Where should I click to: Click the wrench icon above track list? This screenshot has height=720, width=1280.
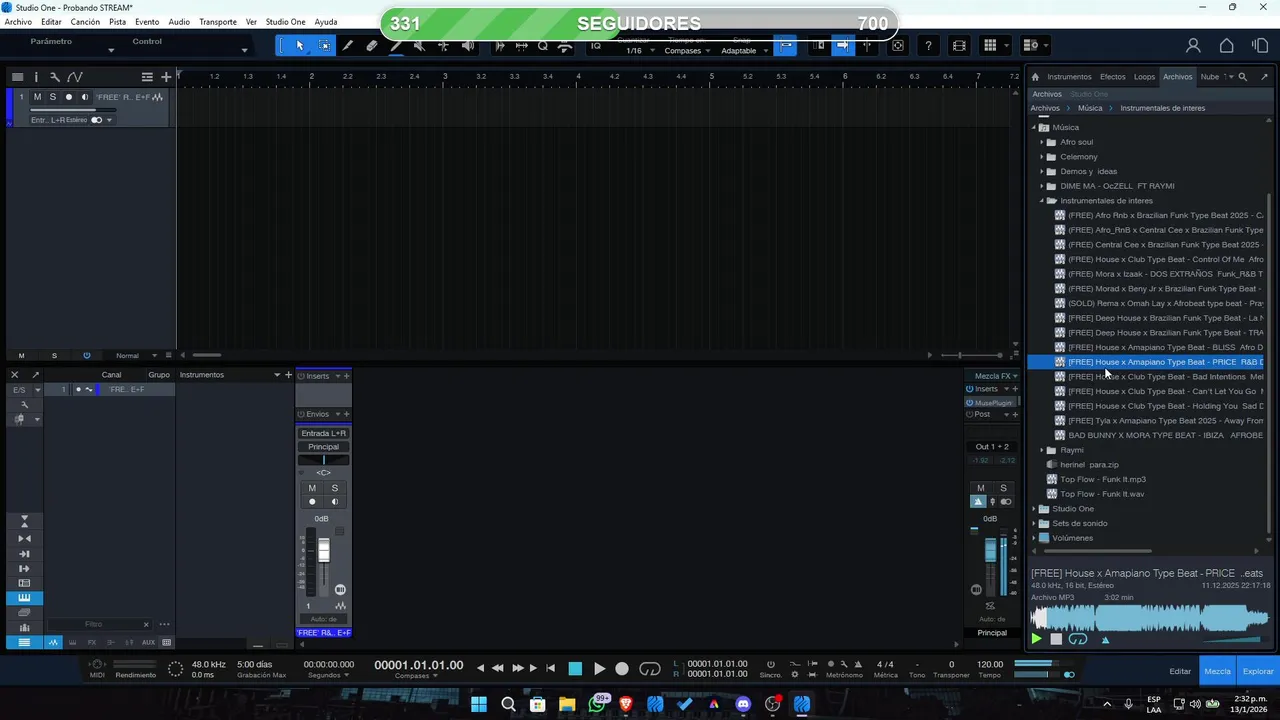(x=55, y=77)
